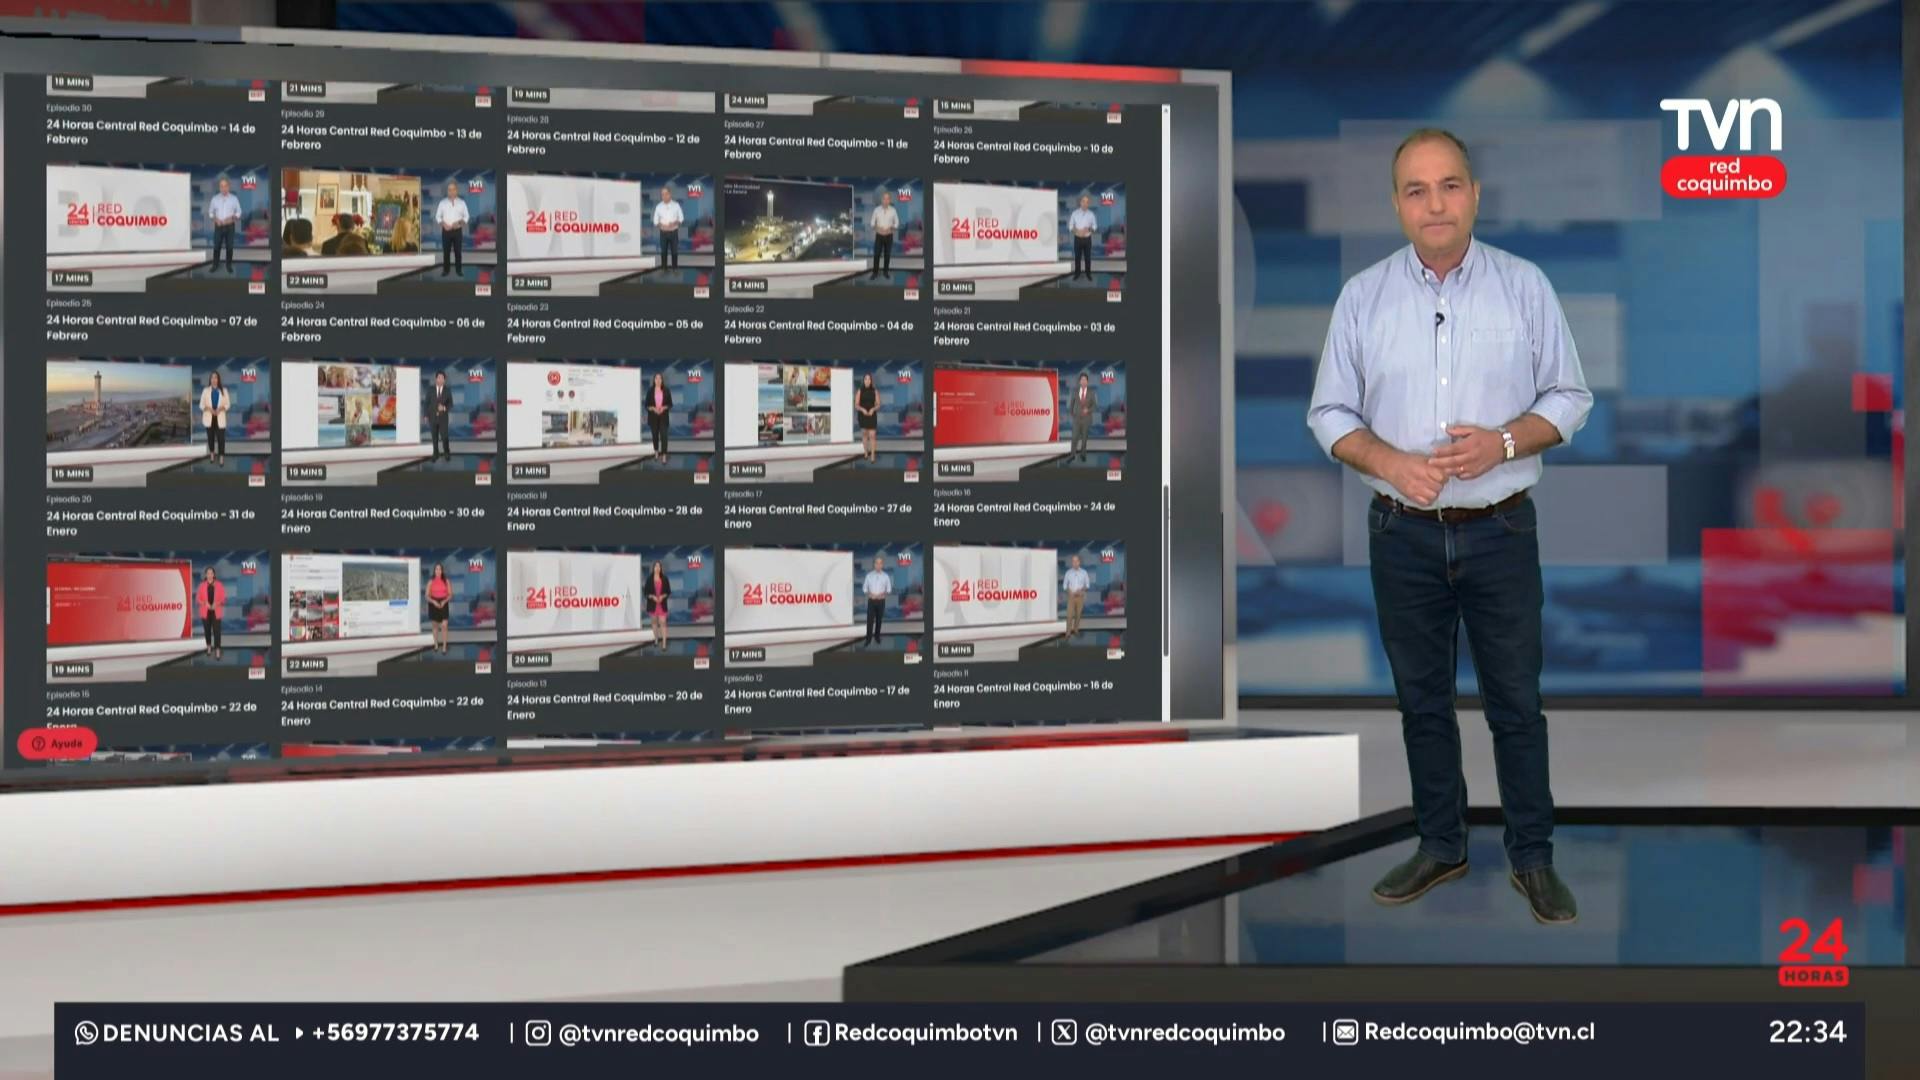Click the 16 MINS badge on Episodio 16

coord(956,468)
